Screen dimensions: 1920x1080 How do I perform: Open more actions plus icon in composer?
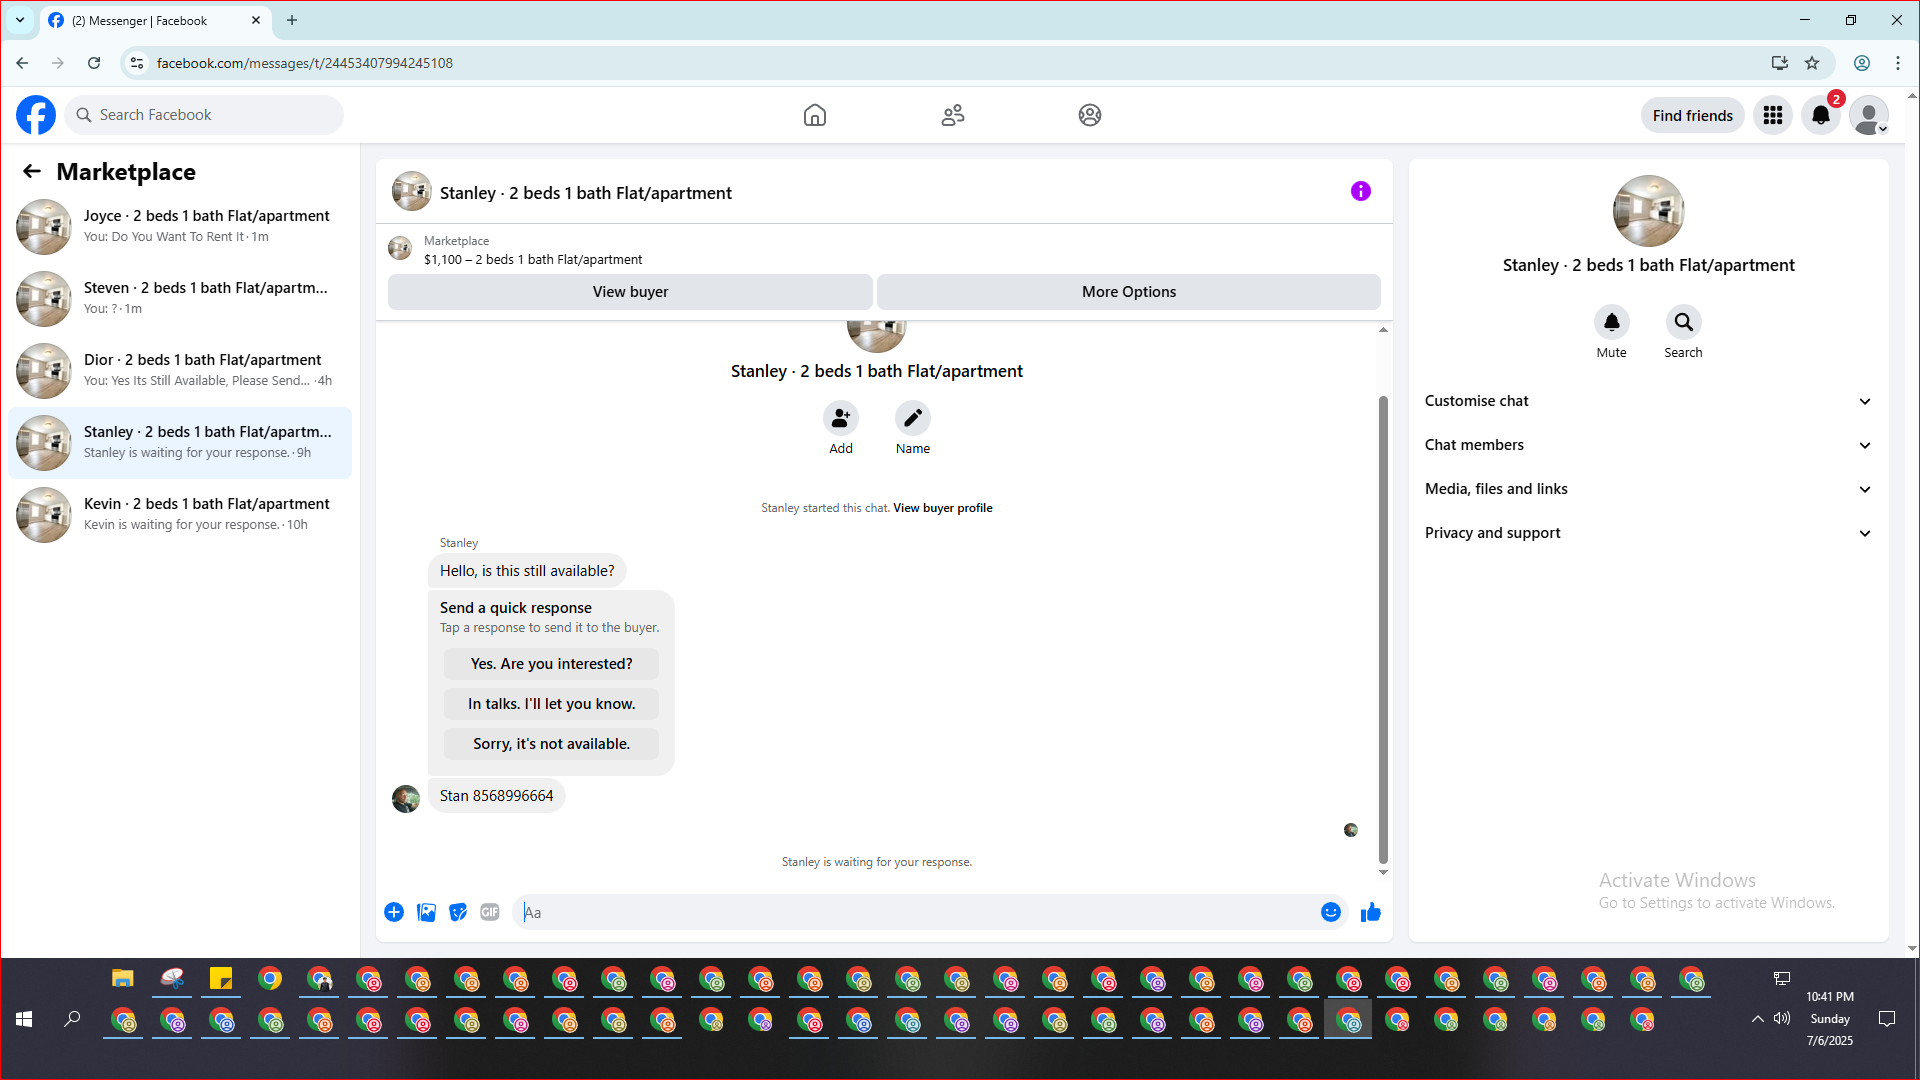pos(394,912)
